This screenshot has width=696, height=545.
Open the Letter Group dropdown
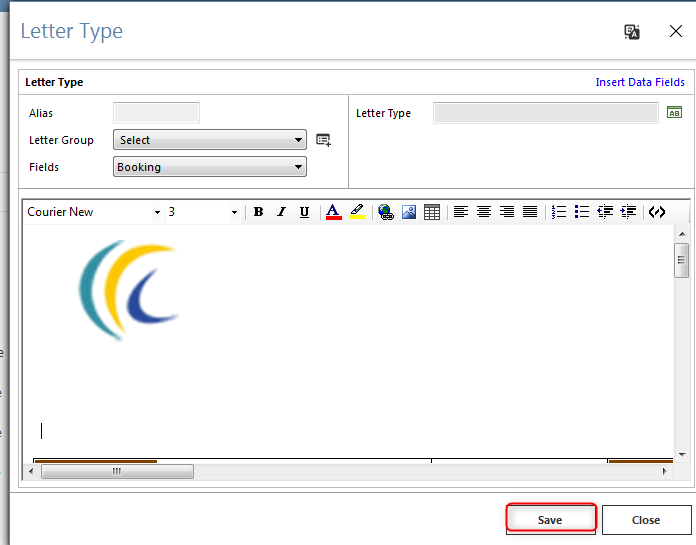(x=210, y=140)
